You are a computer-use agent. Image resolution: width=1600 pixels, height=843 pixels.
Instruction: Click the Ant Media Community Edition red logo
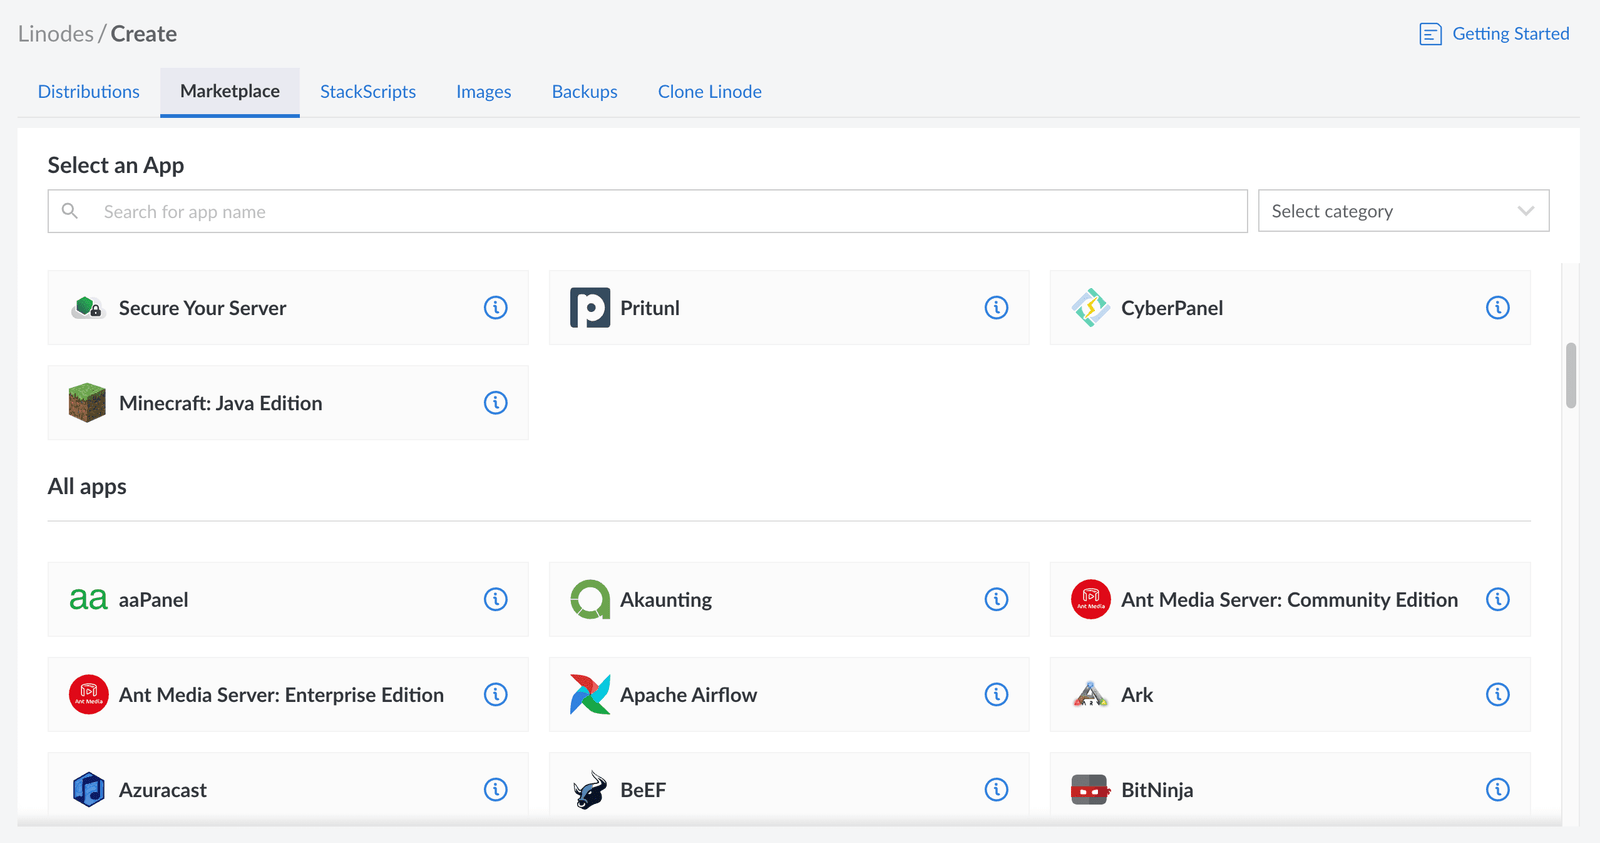[x=1091, y=599]
